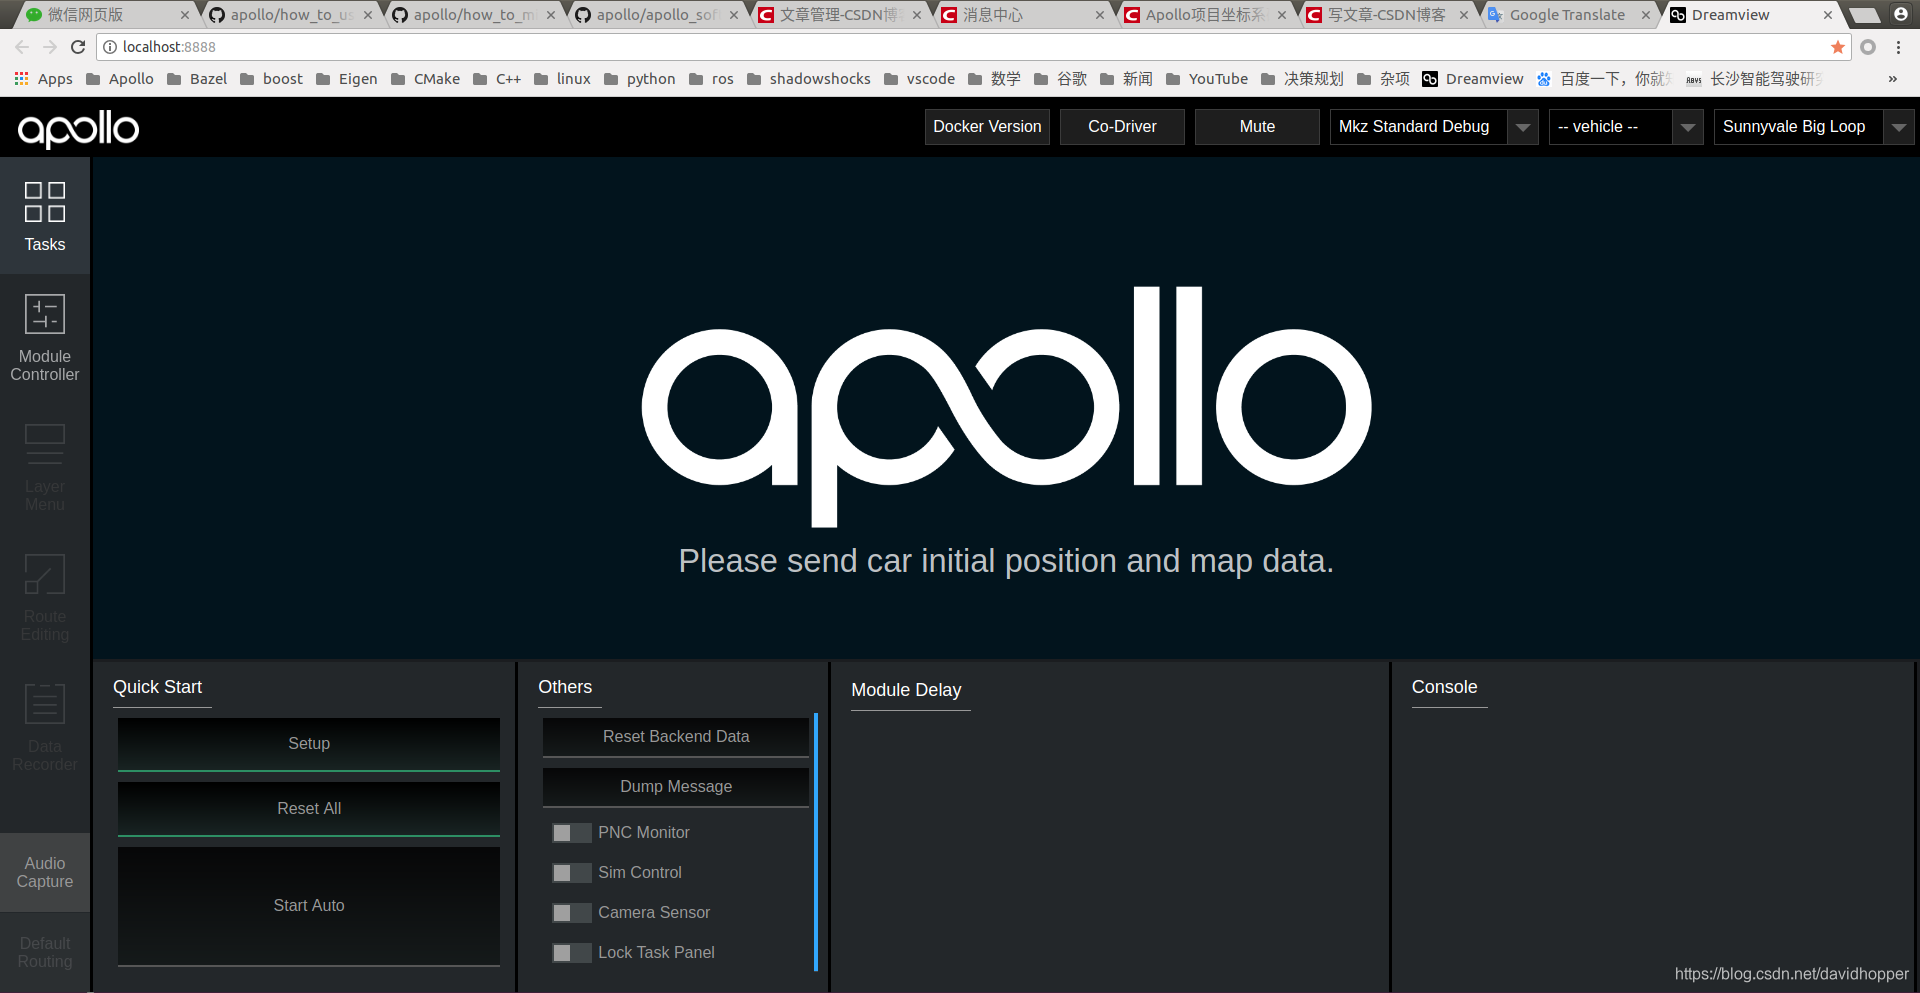The width and height of the screenshot is (1920, 993).
Task: Open the ros bookmarks folder
Action: coord(711,79)
